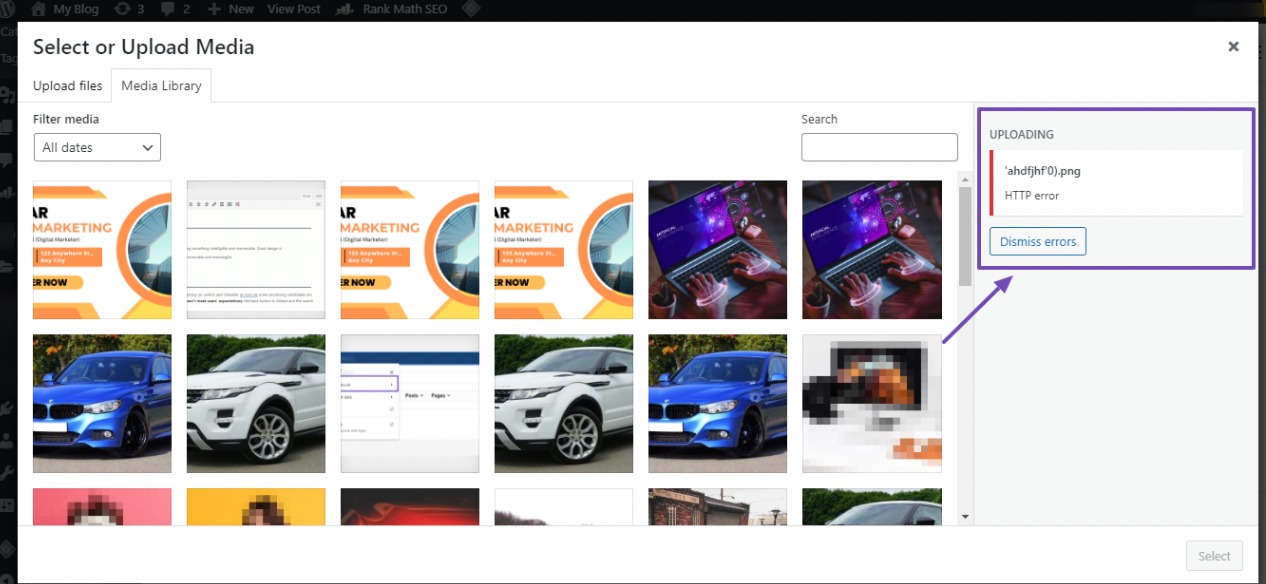Open the All dates filter dropdown
This screenshot has height=584, width=1266.
coord(96,147)
